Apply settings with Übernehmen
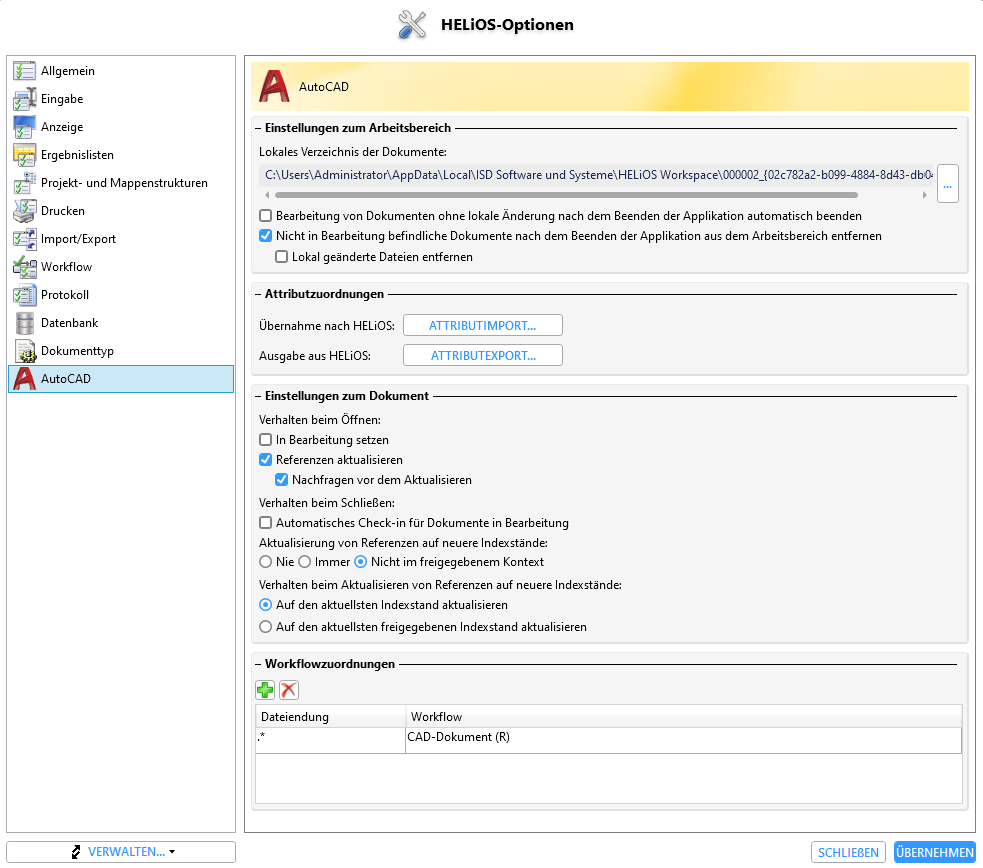This screenshot has width=983, height=868. point(935,852)
